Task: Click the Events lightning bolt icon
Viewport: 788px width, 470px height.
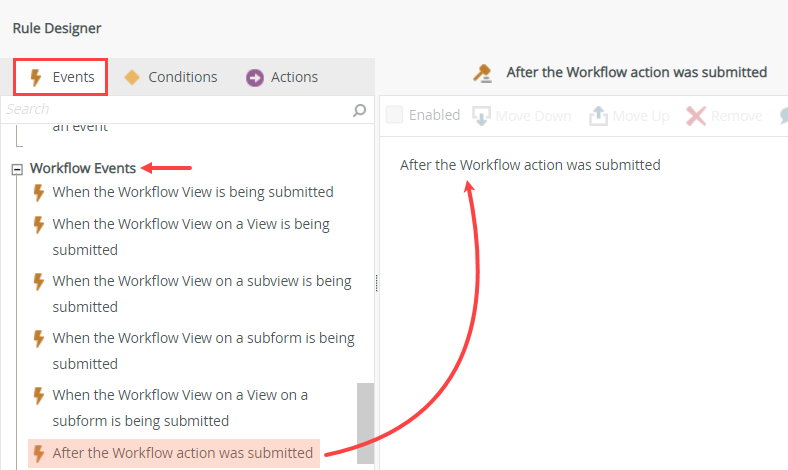Action: [35, 77]
